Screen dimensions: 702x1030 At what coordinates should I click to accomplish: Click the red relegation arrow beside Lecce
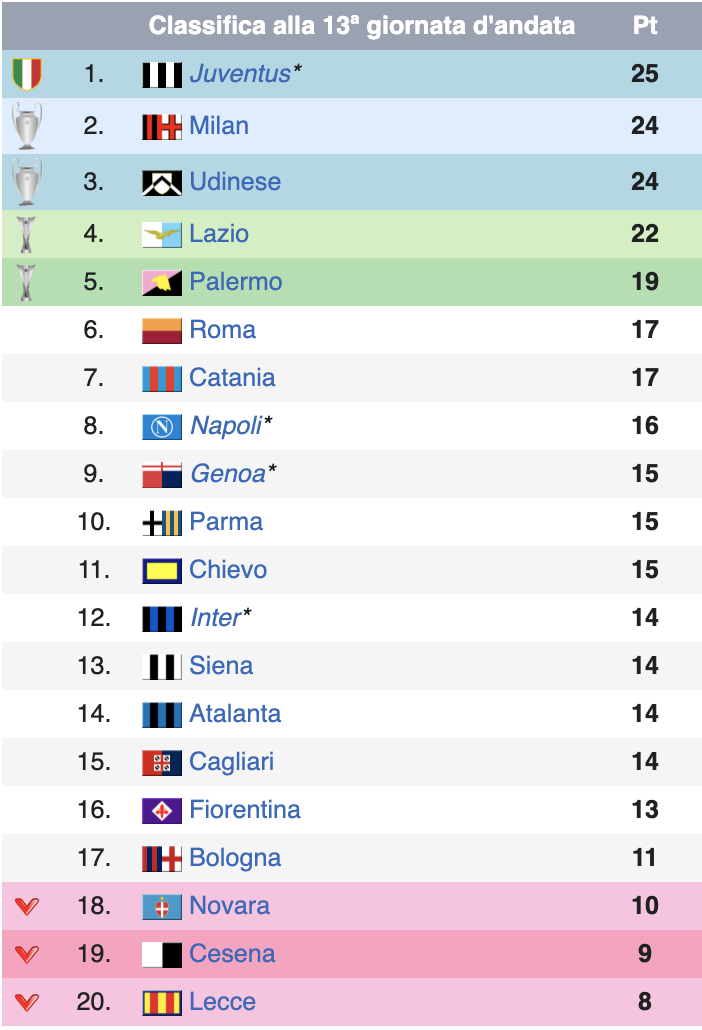(27, 1002)
